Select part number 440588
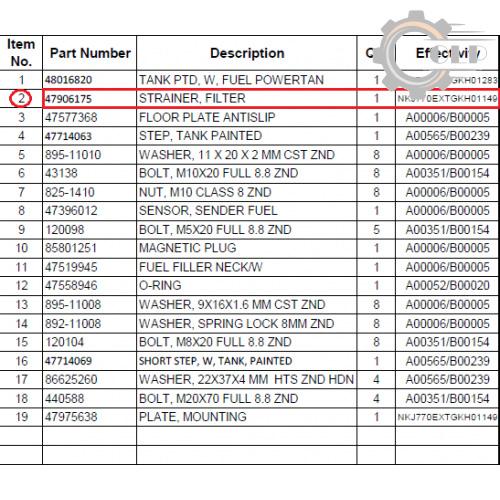 coord(65,398)
